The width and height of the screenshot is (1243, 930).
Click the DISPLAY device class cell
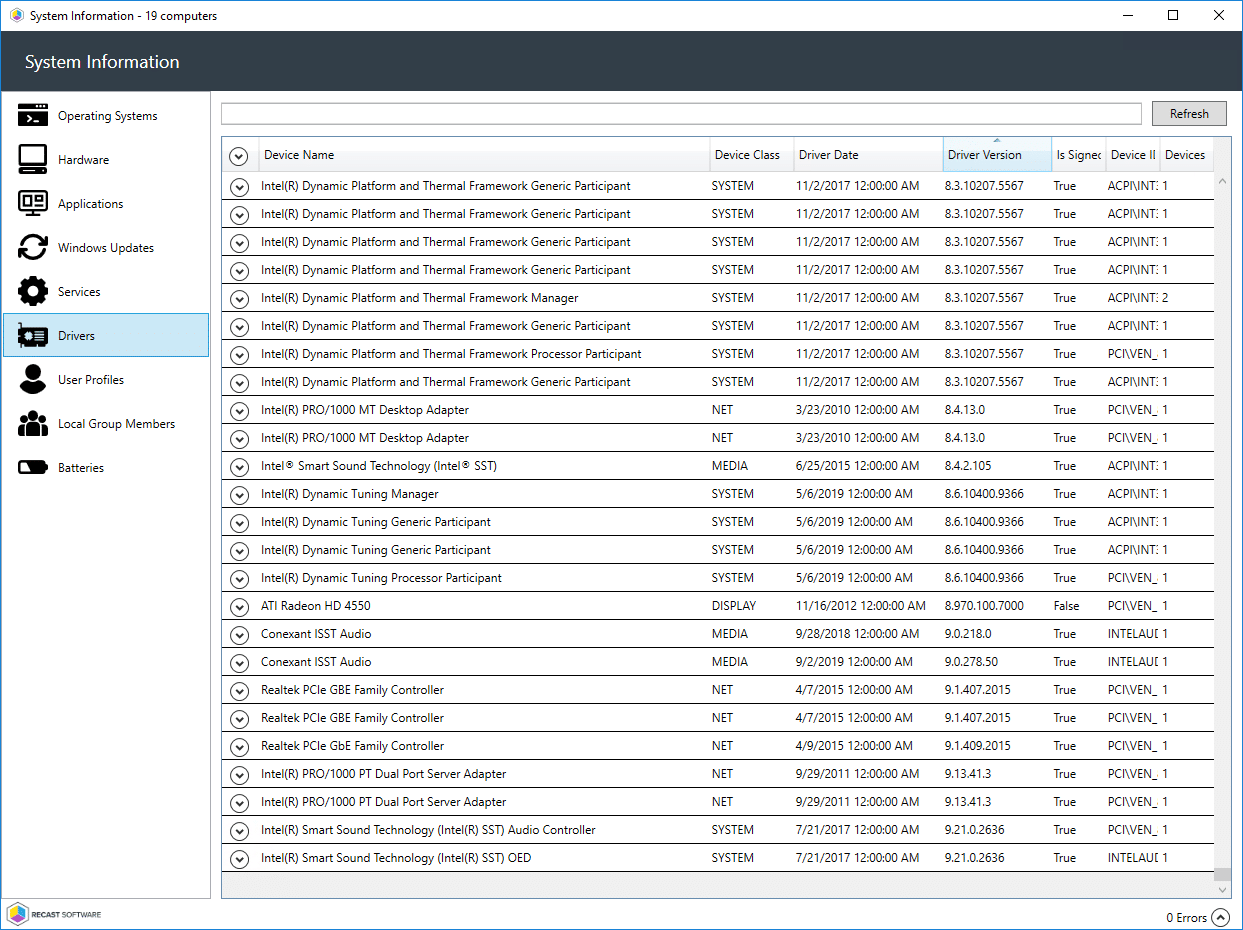click(x=734, y=606)
